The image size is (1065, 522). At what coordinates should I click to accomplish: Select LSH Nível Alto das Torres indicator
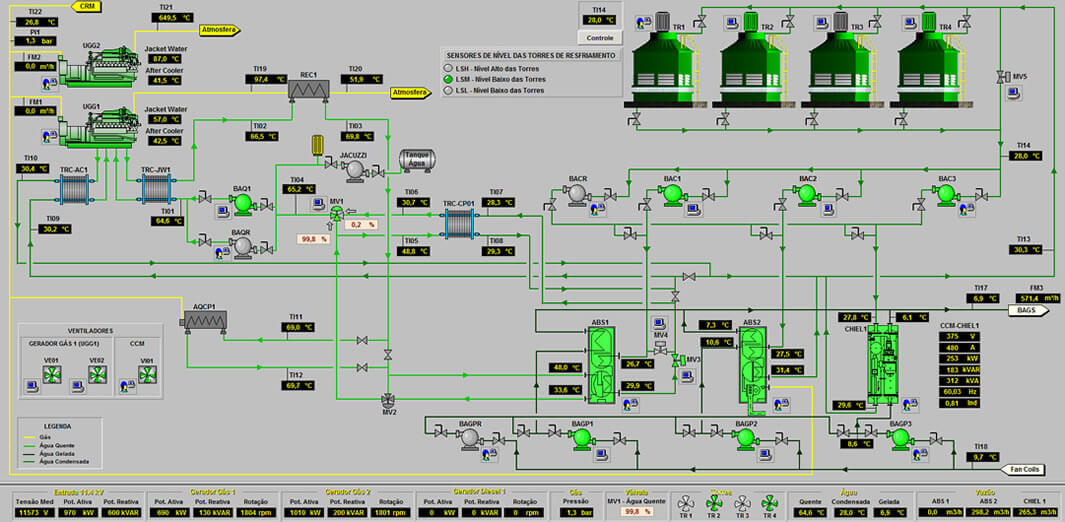tap(449, 68)
